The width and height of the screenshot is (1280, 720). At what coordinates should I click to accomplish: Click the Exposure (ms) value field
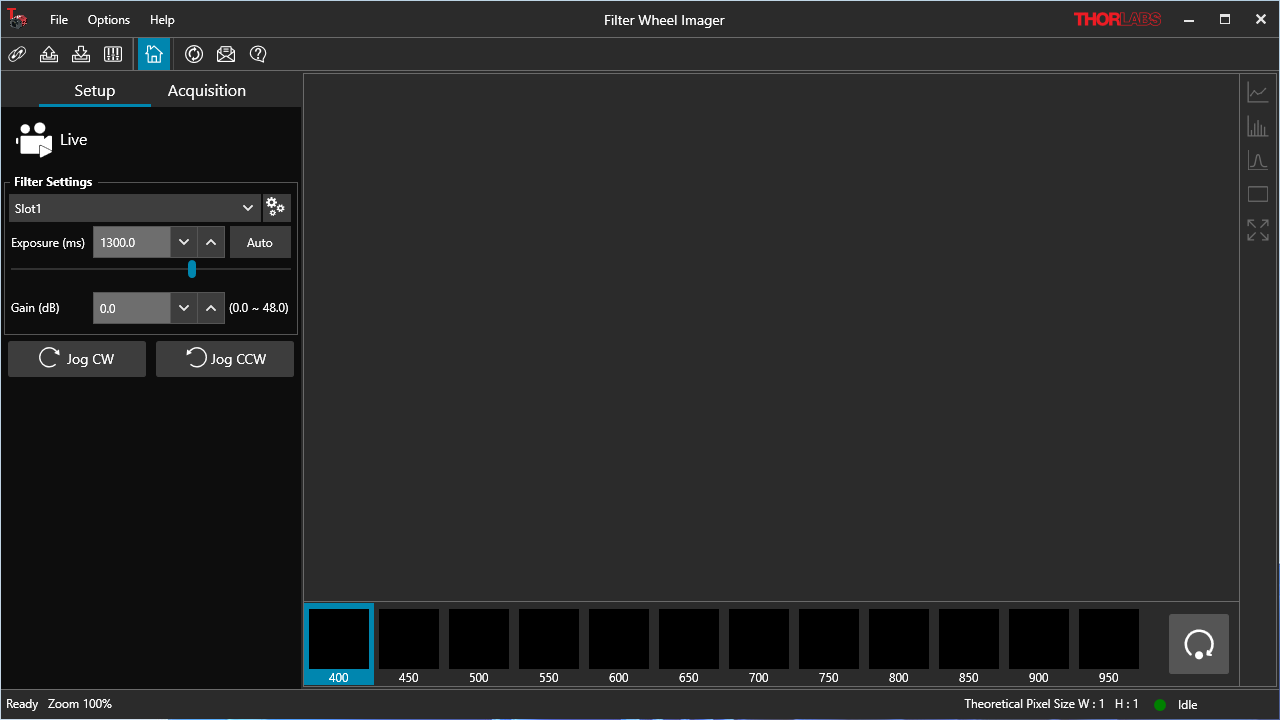tap(132, 242)
